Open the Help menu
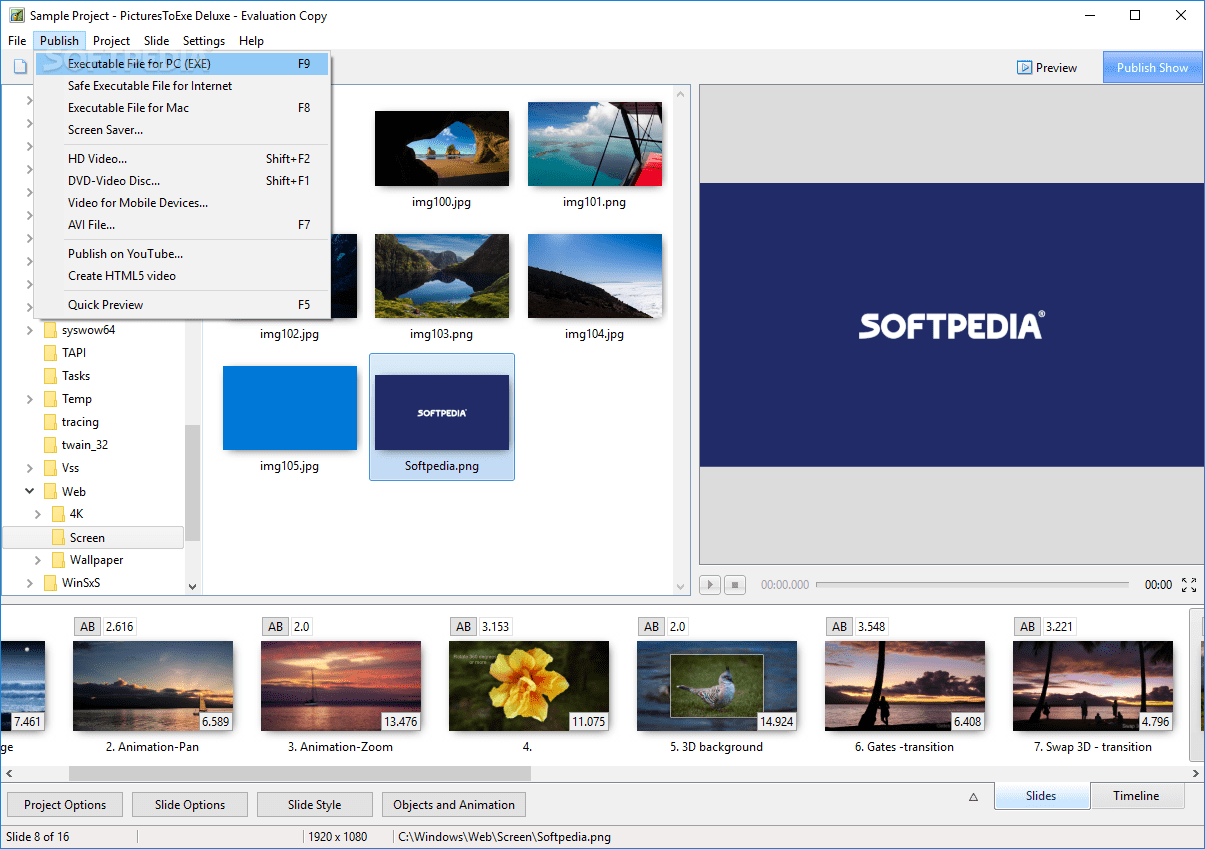1205x849 pixels. tap(251, 41)
